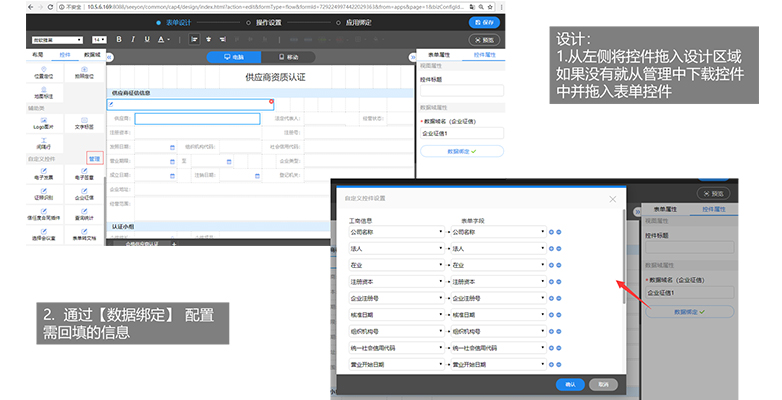Image resolution: width=782 pixels, height=400 pixels.
Task: Toggle italic formatting in the toolbar
Action: tap(133, 39)
